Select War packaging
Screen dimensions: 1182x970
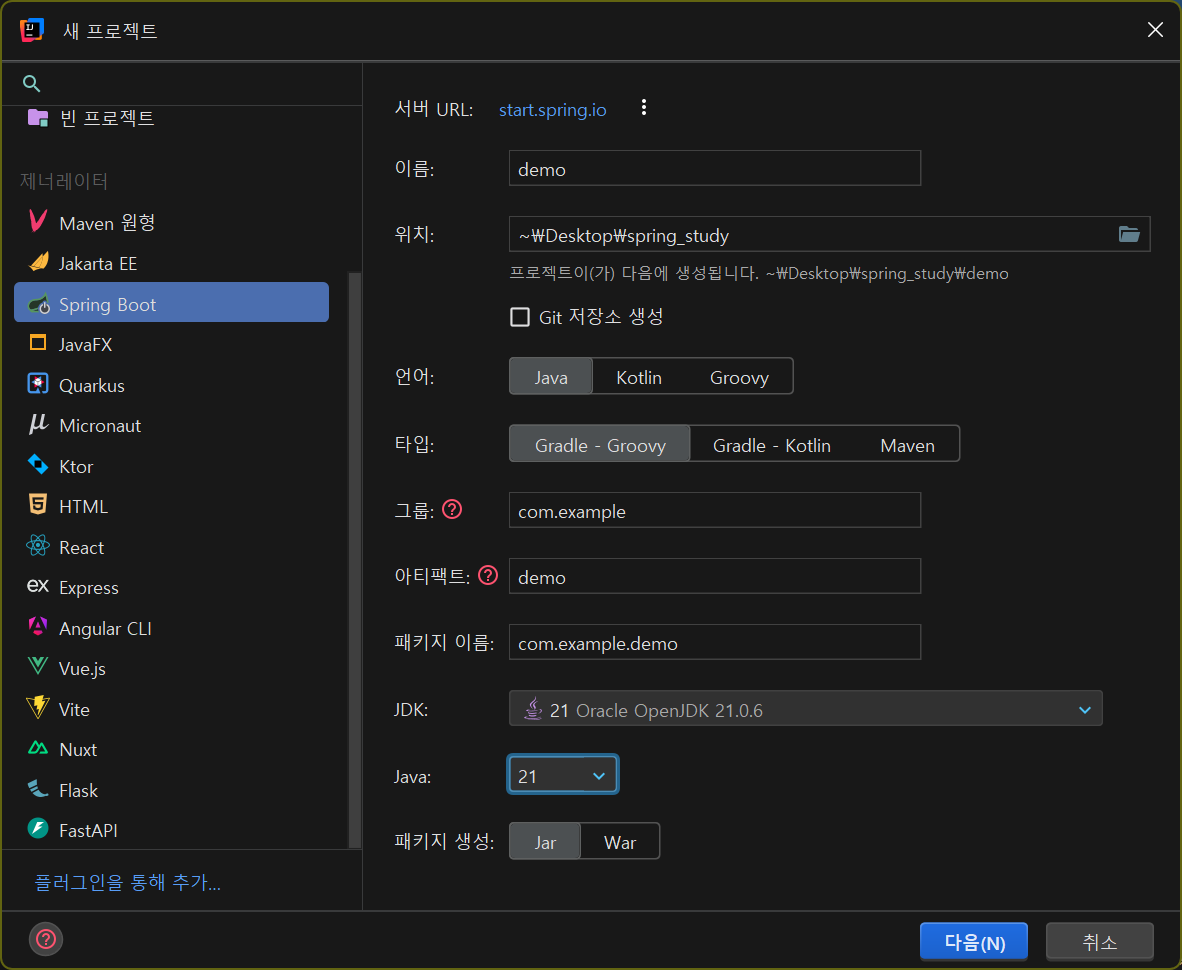click(620, 842)
